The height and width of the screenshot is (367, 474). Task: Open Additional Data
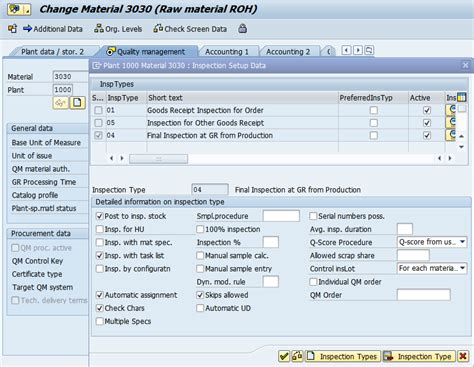click(x=53, y=29)
